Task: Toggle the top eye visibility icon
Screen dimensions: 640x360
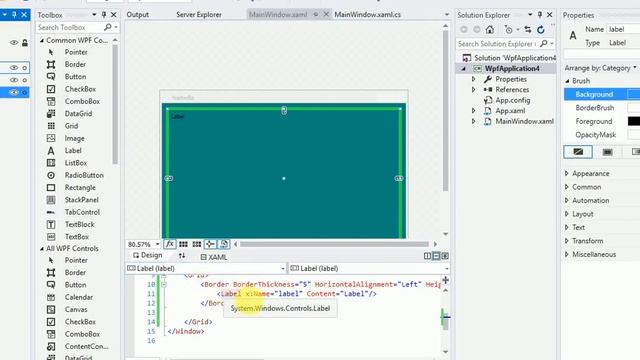Action: tap(14, 42)
